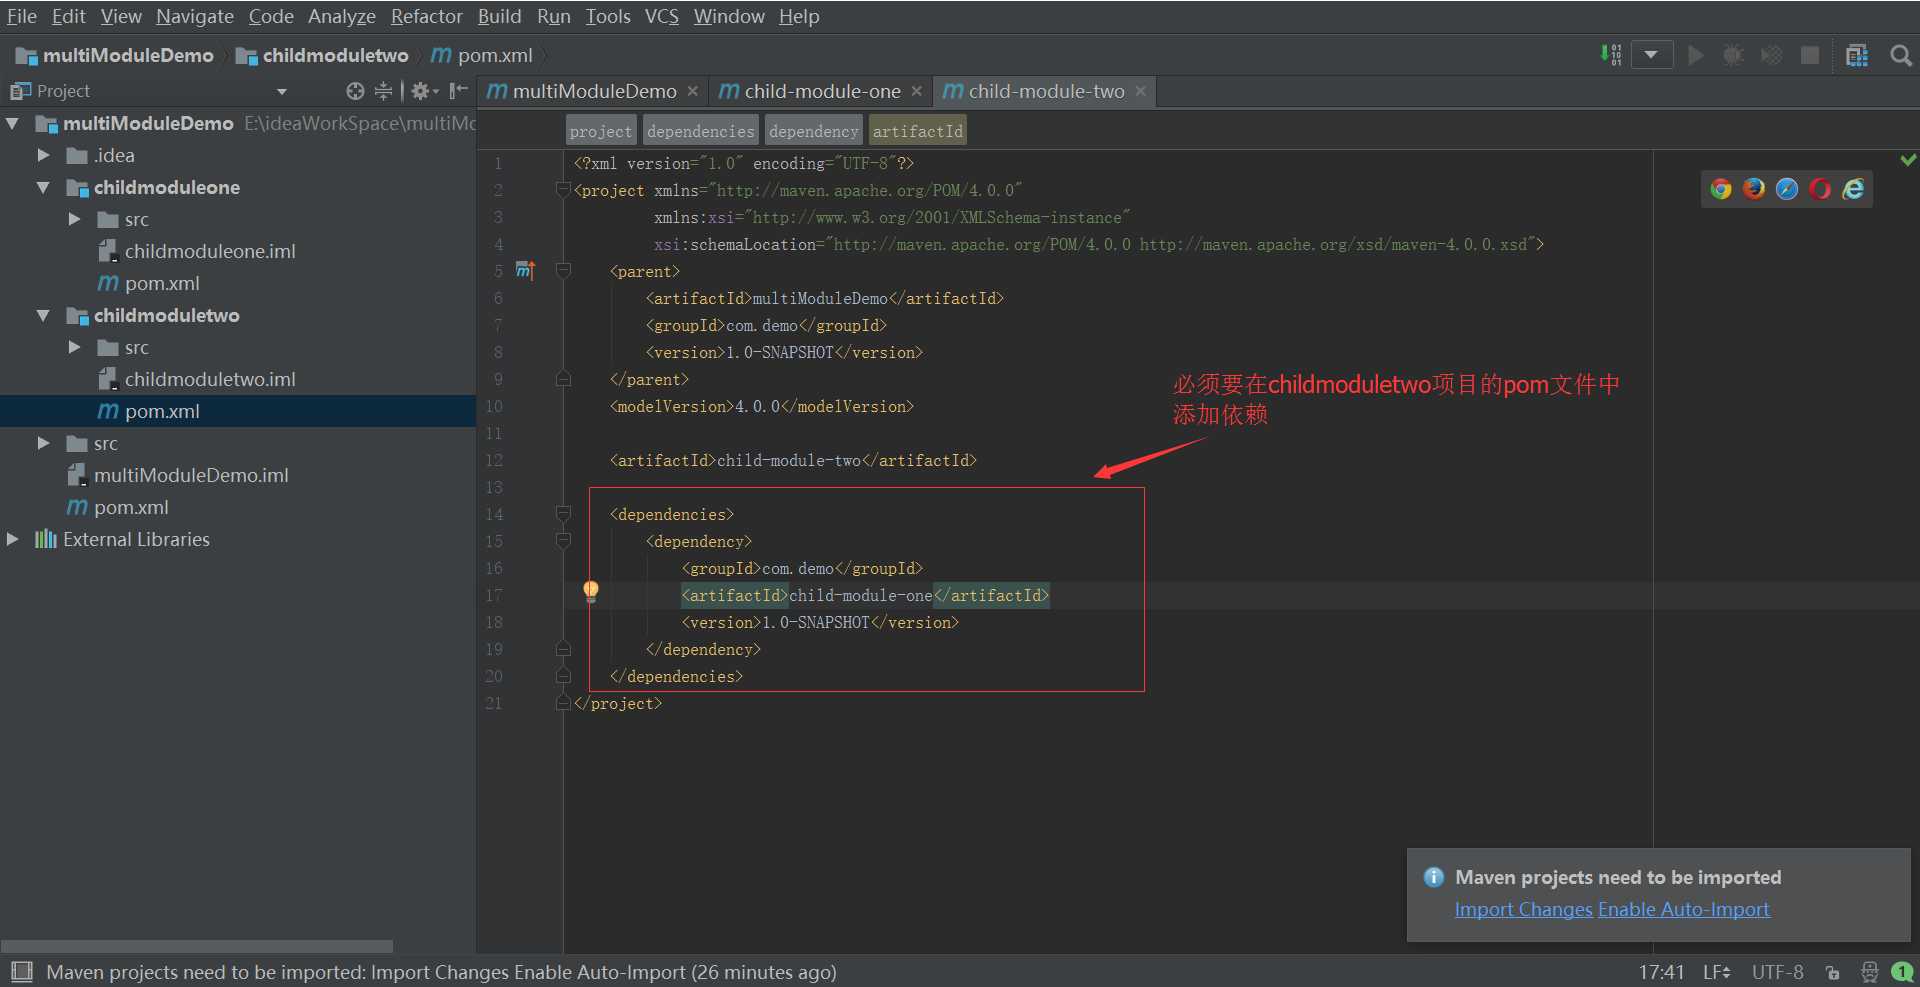Click line 12 artifactId child-module-two text
This screenshot has width=1920, height=987.
click(x=793, y=460)
